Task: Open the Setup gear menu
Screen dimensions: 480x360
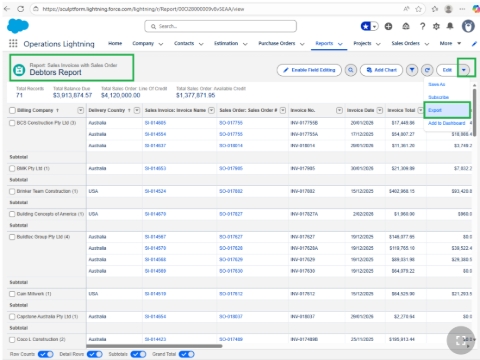Action: coord(436,26)
